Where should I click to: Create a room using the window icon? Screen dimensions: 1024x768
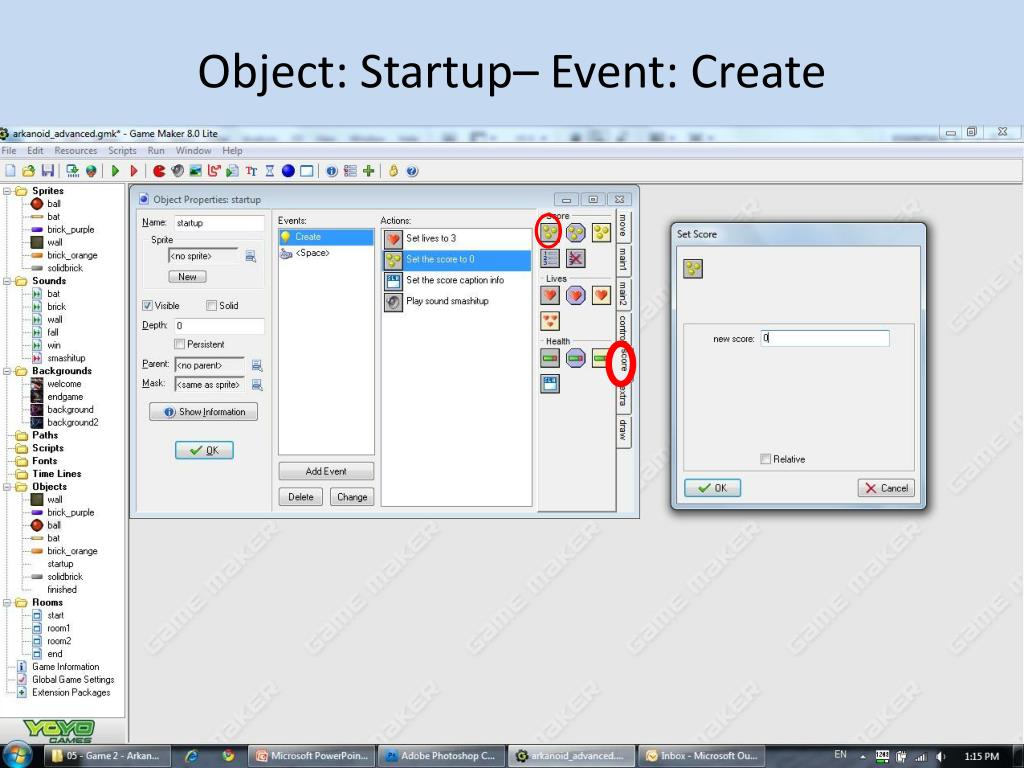point(306,171)
